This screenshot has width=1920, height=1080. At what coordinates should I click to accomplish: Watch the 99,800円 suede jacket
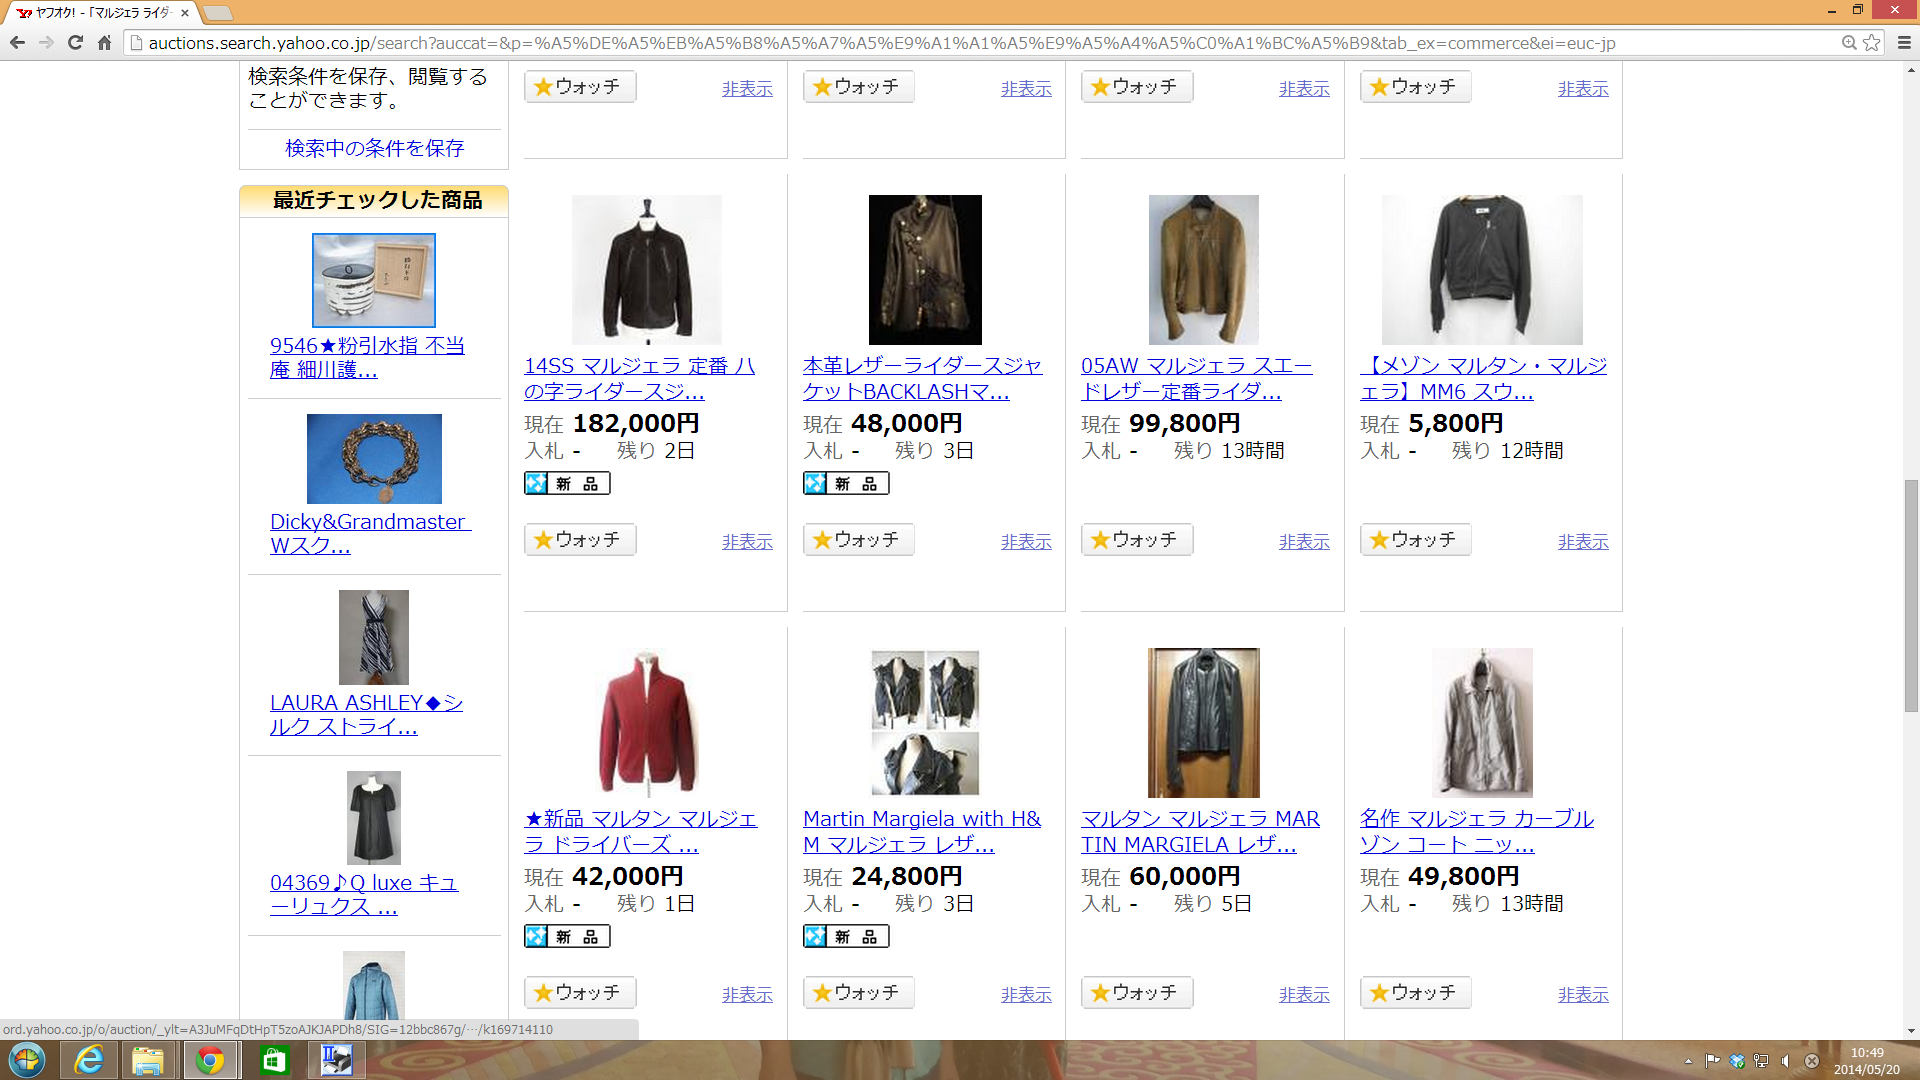[1137, 540]
